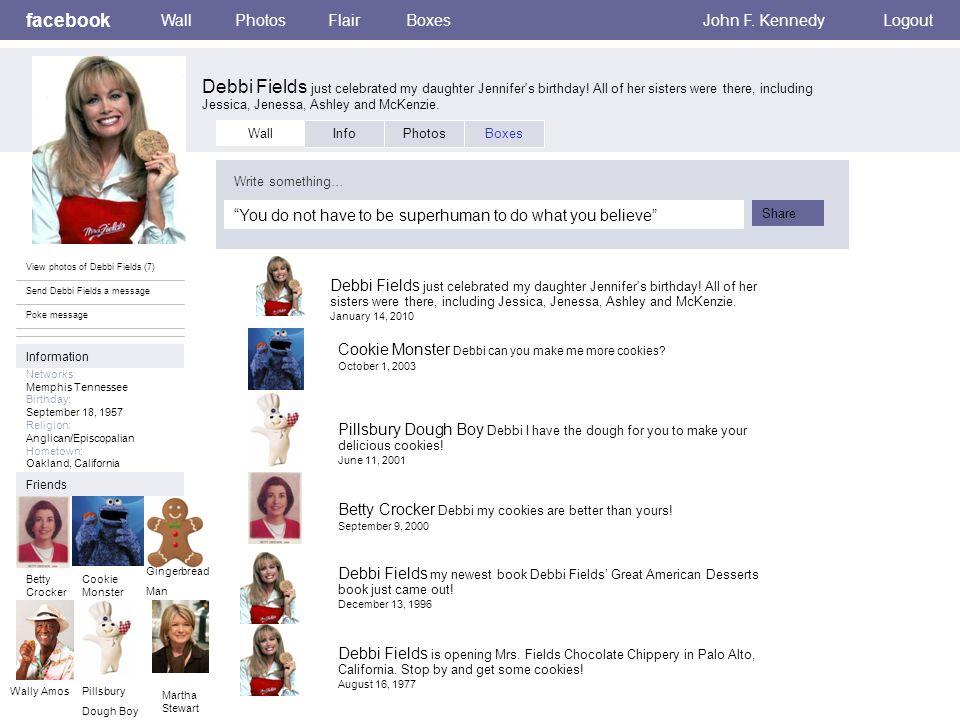Switch to the profile Wall tab
This screenshot has width=960, height=720.
point(260,133)
